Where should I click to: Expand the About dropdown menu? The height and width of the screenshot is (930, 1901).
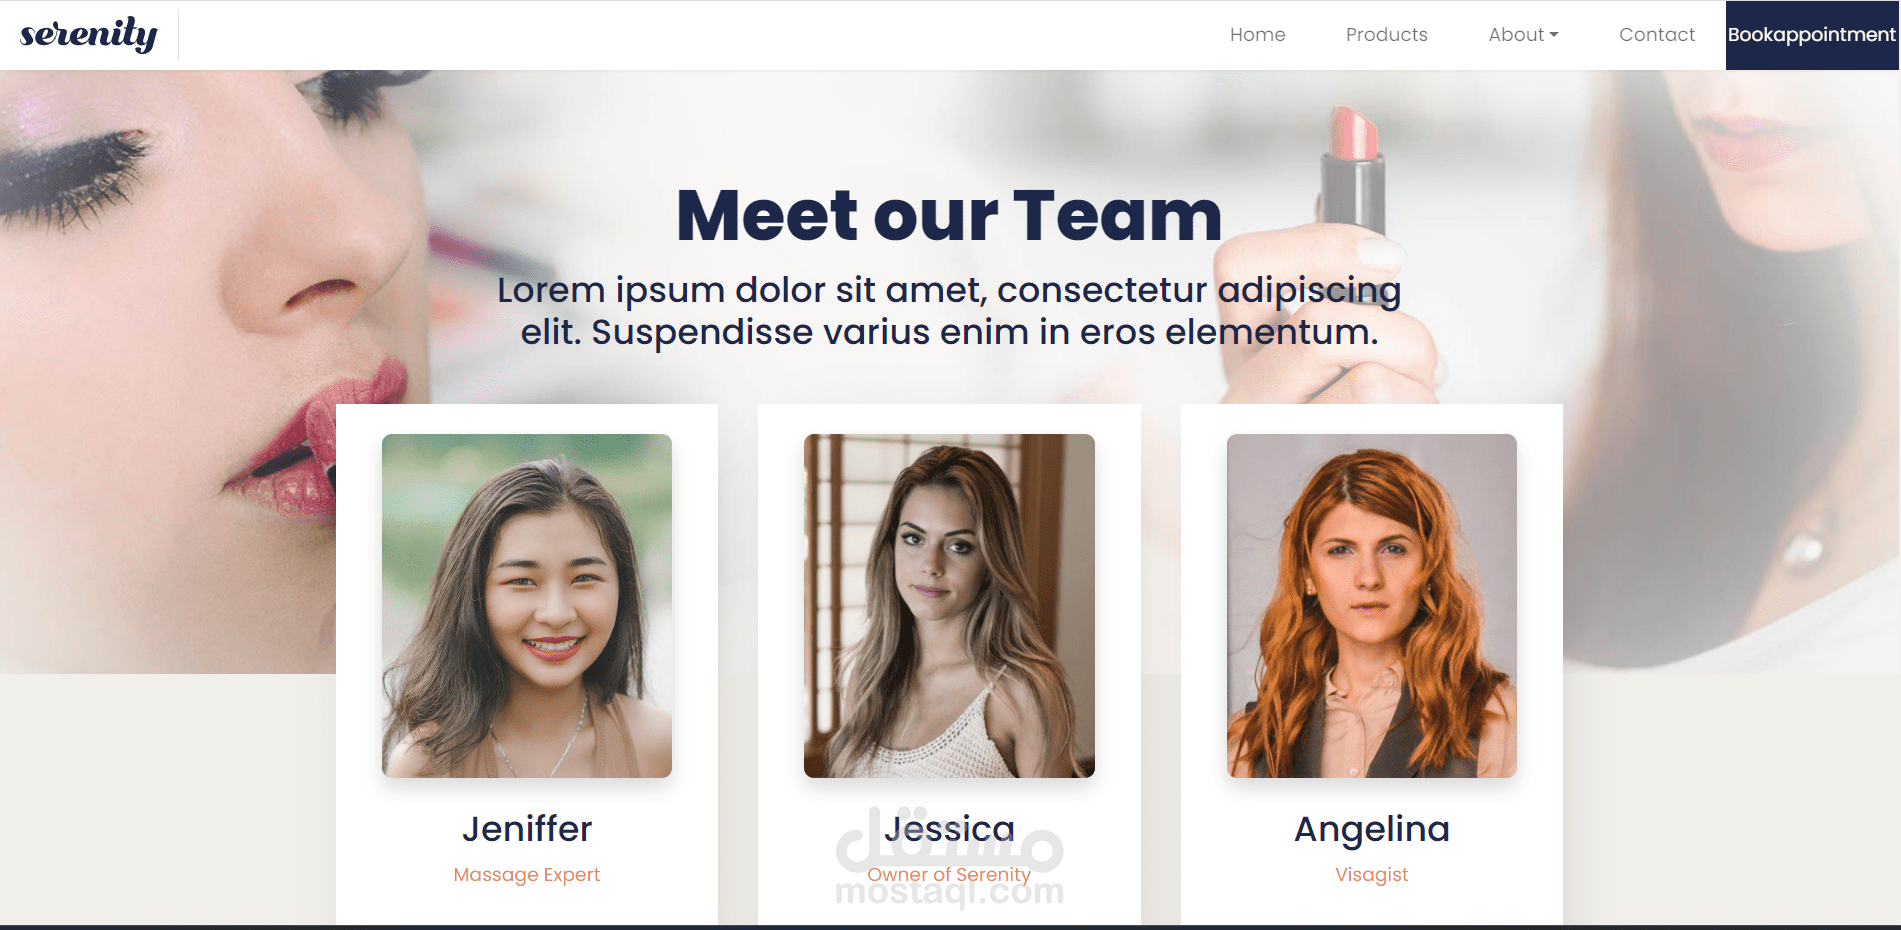coord(1523,35)
